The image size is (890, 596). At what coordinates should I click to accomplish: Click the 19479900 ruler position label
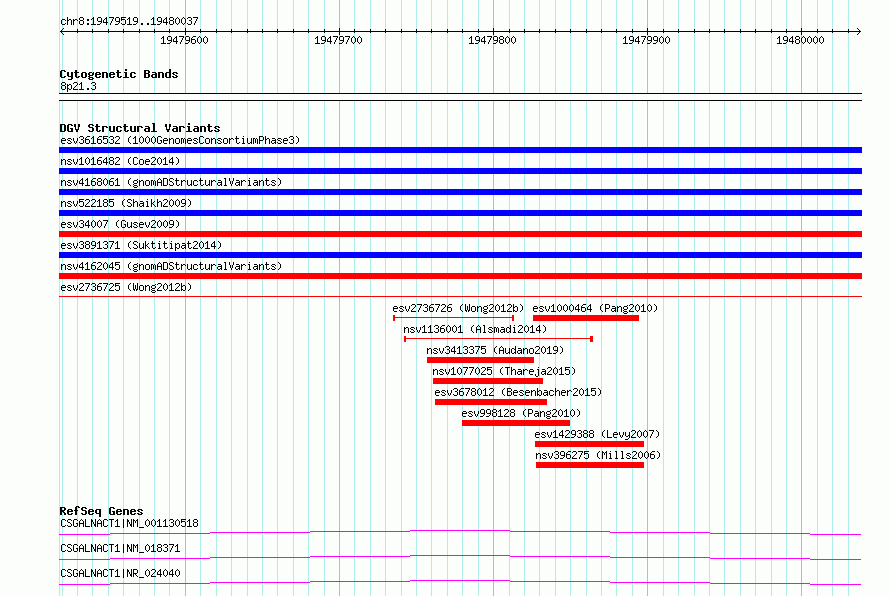point(646,40)
